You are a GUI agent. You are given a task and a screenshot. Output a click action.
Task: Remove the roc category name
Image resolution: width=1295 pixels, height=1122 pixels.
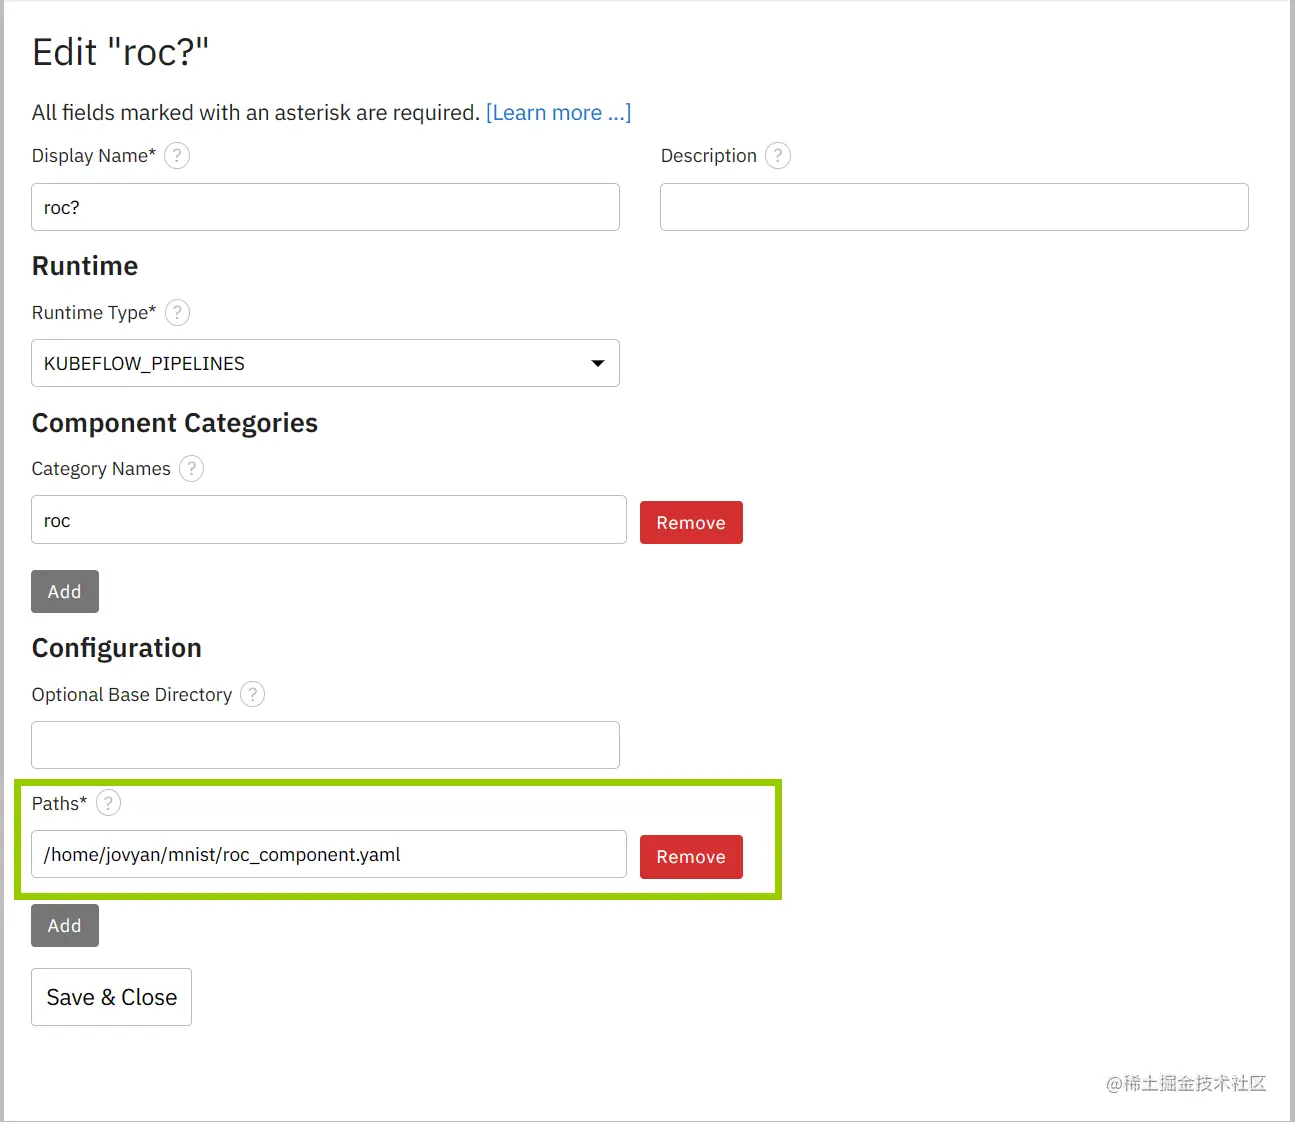[691, 523]
